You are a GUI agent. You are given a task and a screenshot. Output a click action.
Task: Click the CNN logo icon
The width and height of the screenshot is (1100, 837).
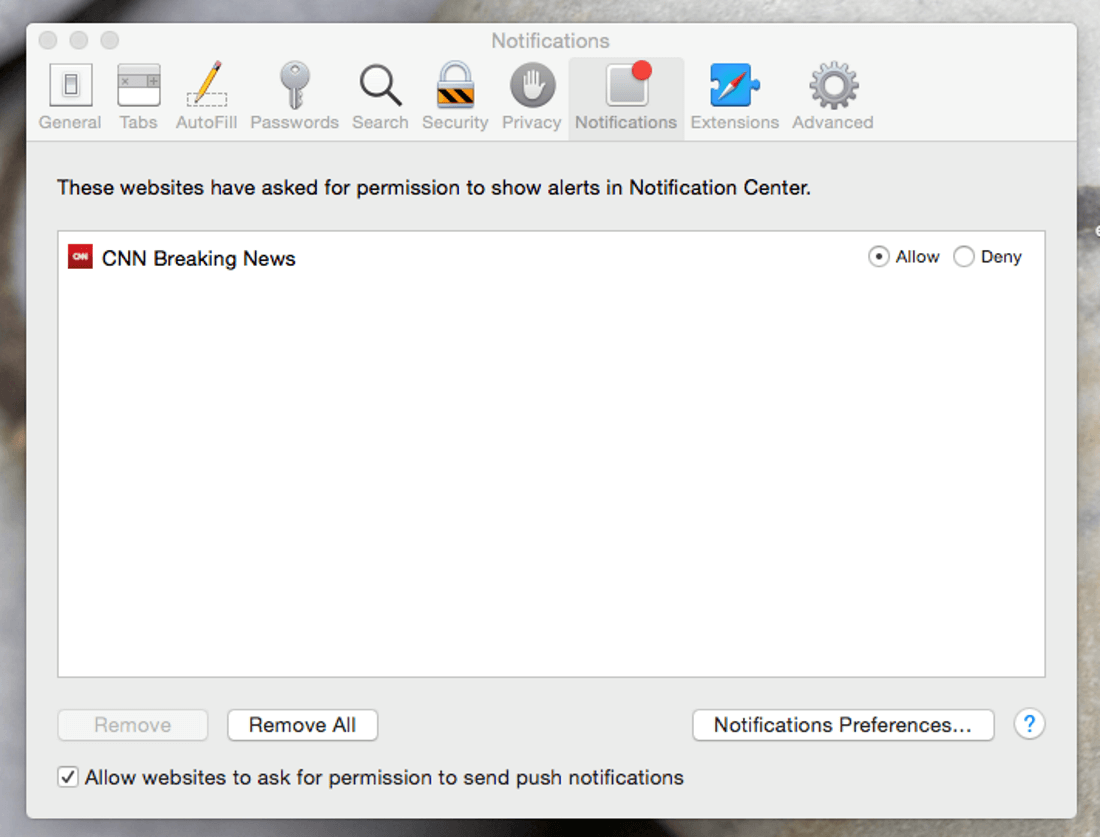point(80,257)
